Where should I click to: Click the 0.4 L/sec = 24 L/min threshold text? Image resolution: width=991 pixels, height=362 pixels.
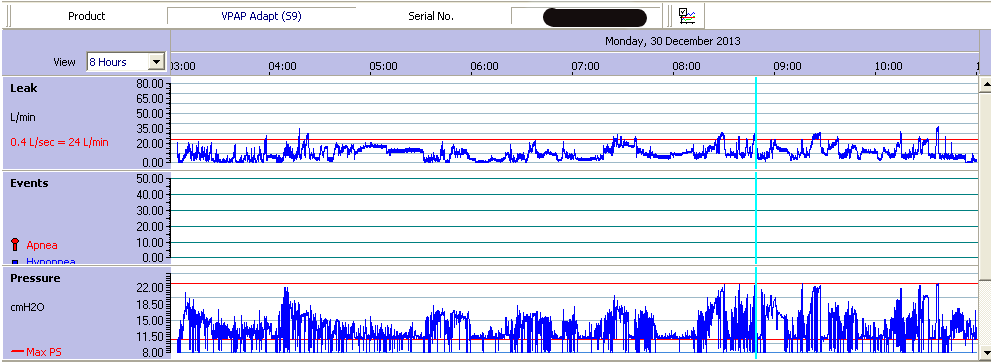click(59, 143)
